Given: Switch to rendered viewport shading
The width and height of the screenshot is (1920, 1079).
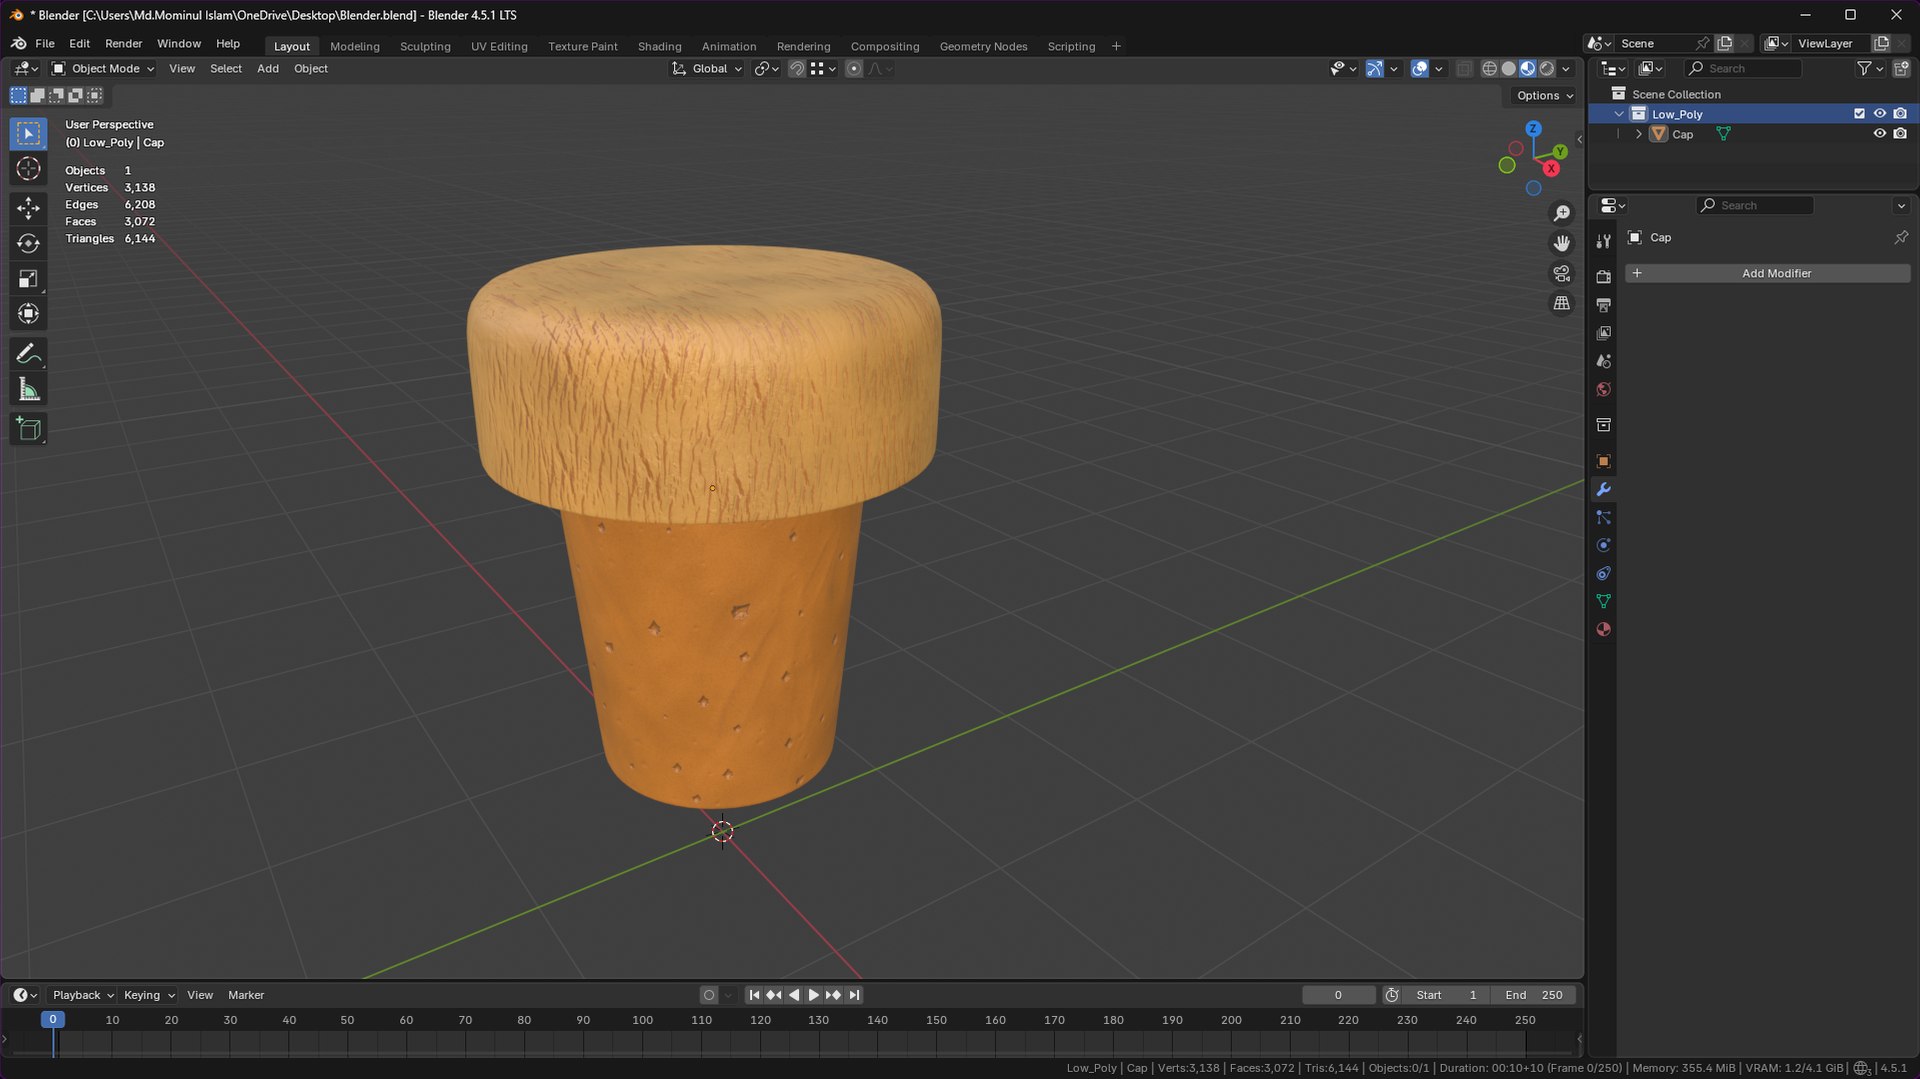Looking at the screenshot, I should 1547,69.
